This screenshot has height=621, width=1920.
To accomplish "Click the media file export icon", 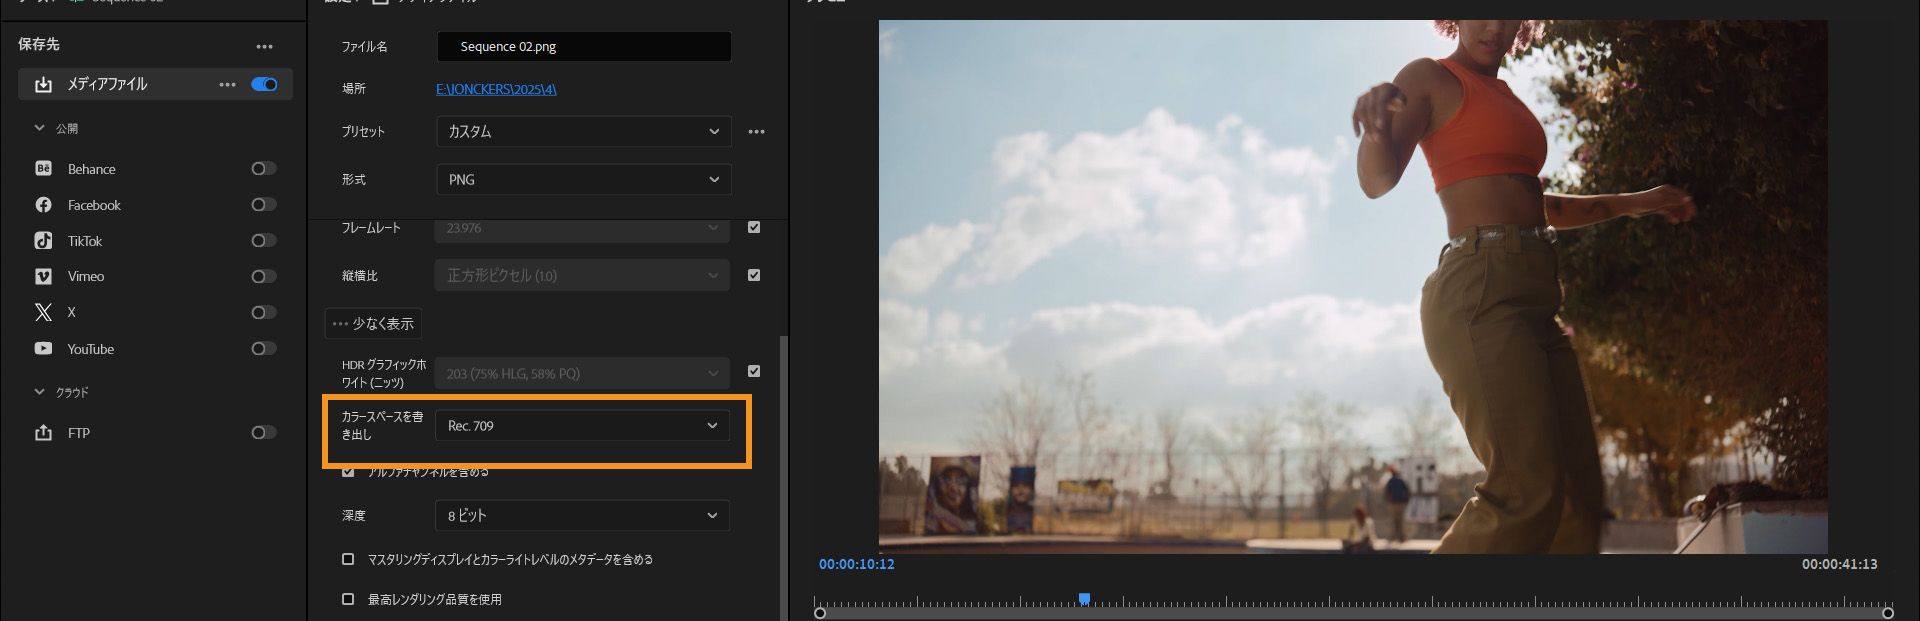I will coord(43,85).
